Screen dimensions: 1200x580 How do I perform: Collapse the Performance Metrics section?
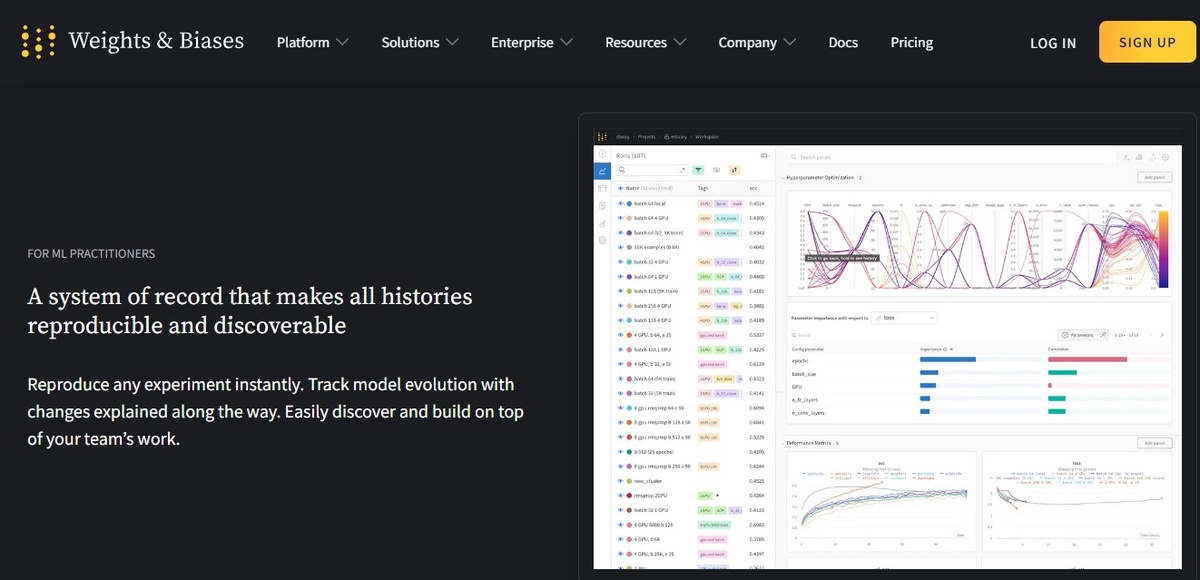click(x=783, y=442)
